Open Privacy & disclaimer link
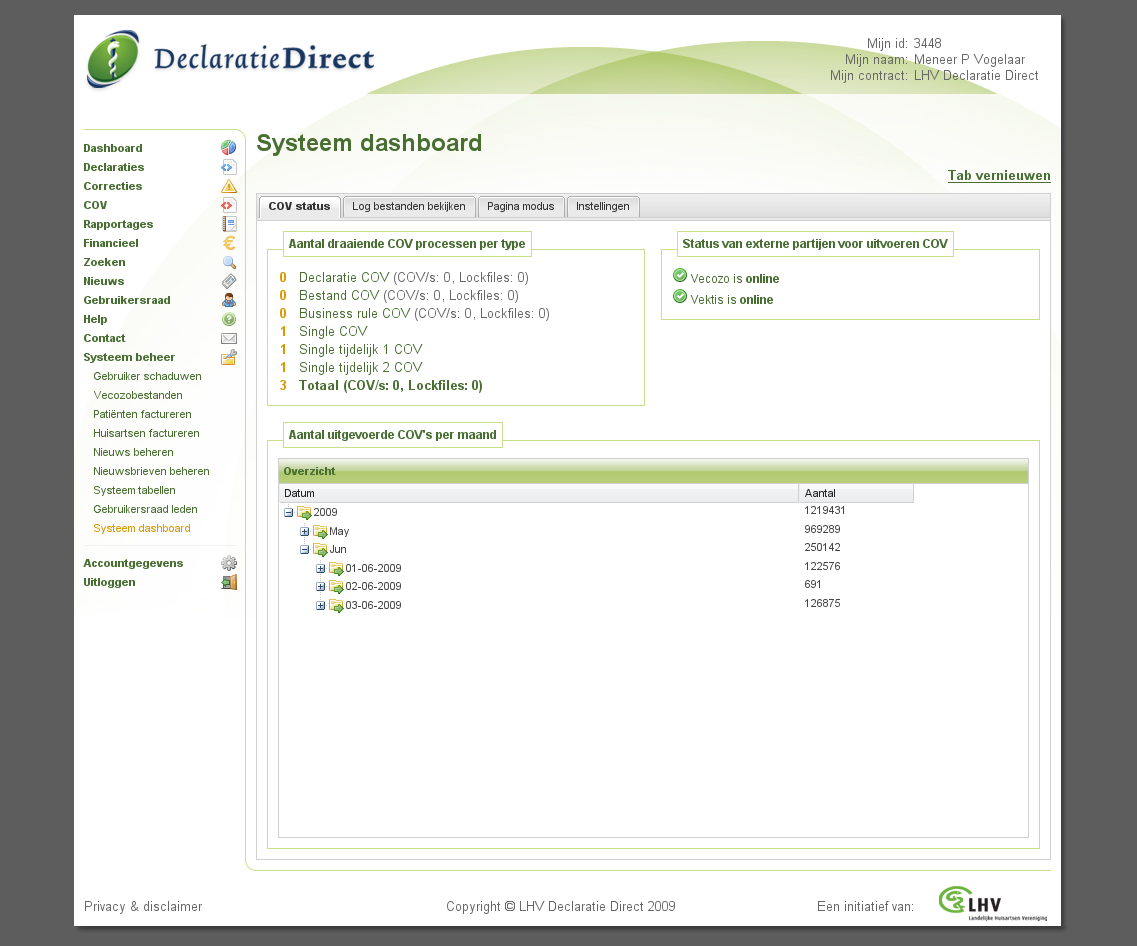 (143, 906)
